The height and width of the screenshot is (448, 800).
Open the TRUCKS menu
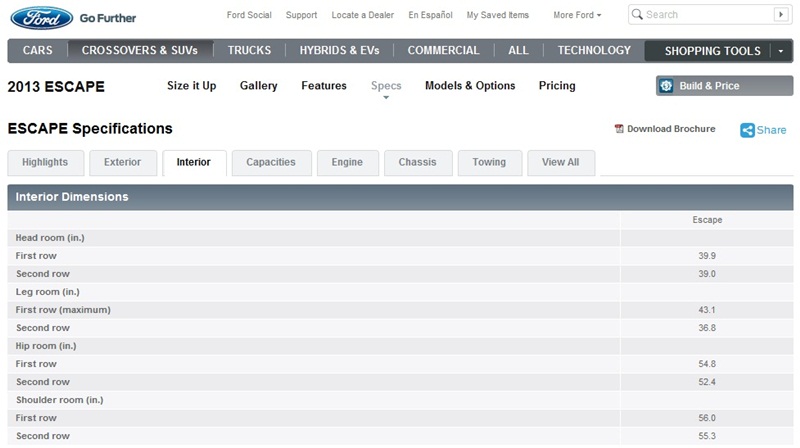[x=249, y=51]
